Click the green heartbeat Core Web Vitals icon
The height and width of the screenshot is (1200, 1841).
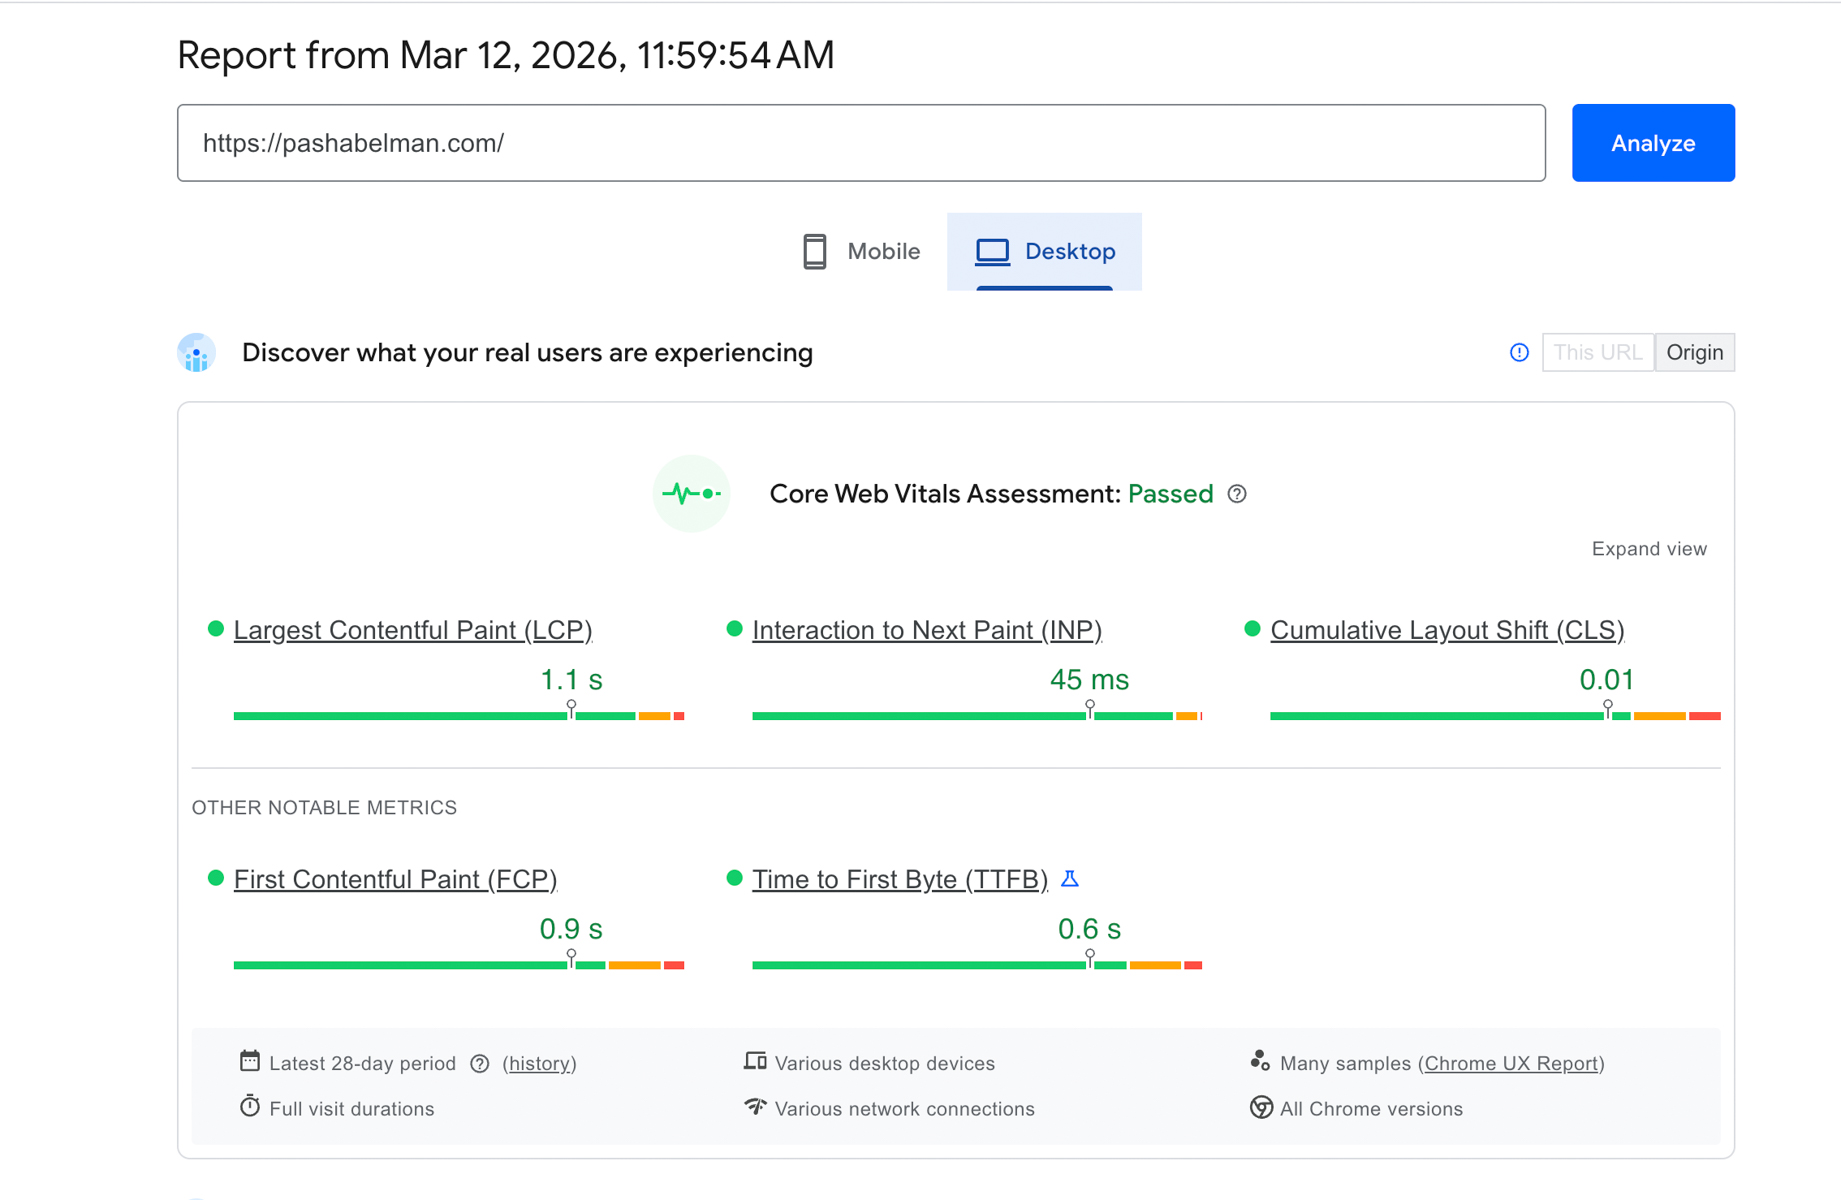[x=691, y=493]
